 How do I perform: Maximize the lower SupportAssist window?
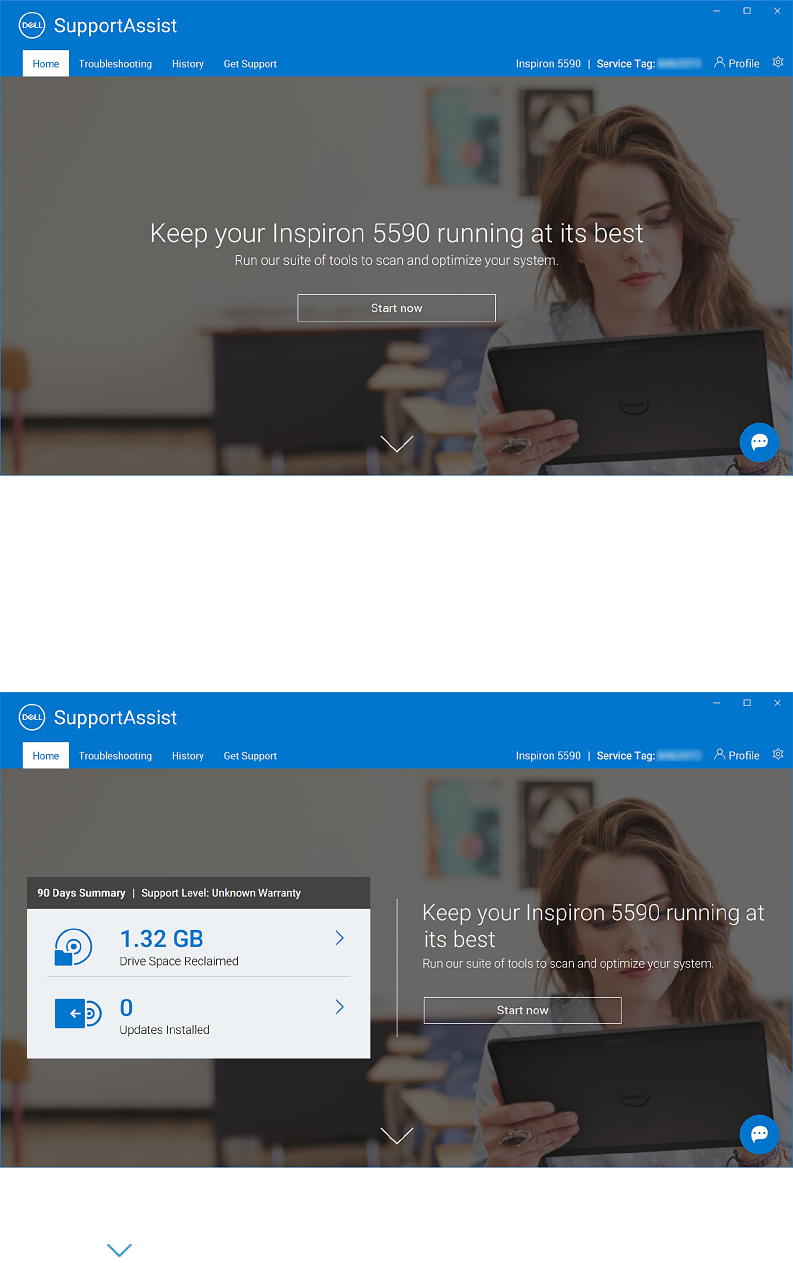click(747, 703)
